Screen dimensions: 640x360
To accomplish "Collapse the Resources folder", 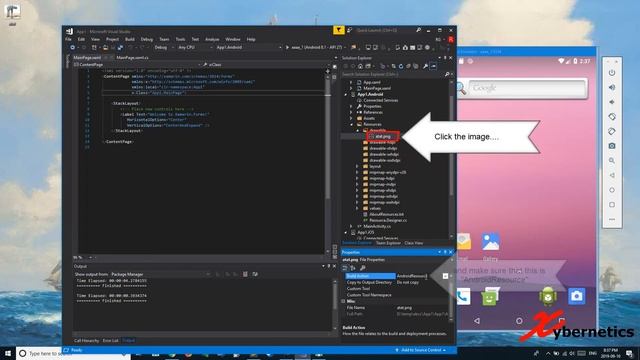I will point(351,124).
